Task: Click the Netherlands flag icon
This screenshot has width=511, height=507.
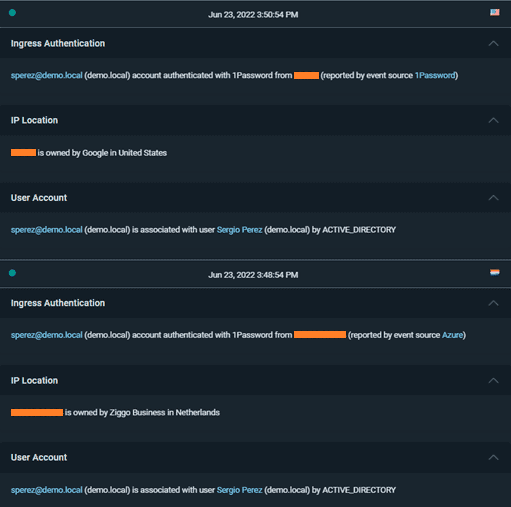Action: point(495,273)
